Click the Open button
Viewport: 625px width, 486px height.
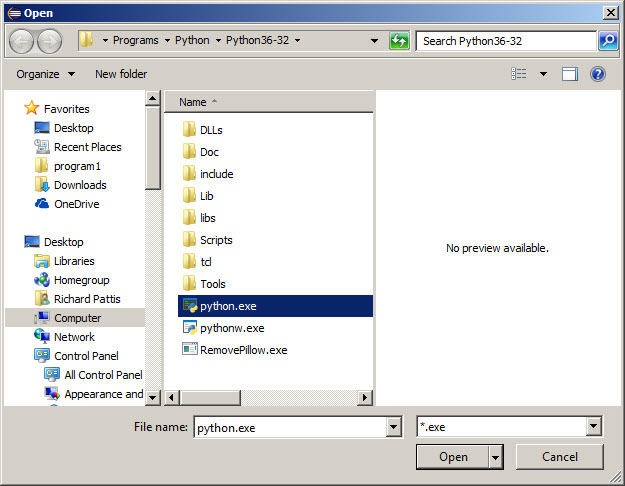pyautogui.click(x=453, y=457)
